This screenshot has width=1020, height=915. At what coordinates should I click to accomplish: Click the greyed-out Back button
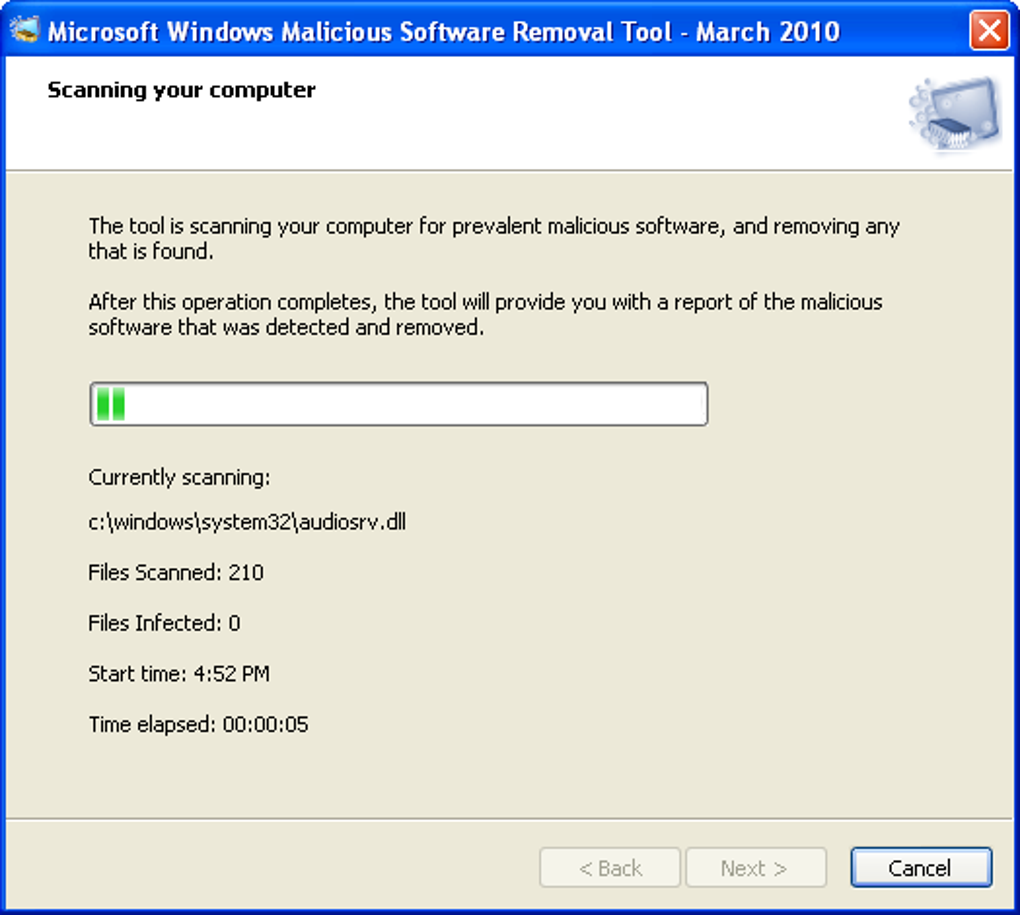pos(610,868)
